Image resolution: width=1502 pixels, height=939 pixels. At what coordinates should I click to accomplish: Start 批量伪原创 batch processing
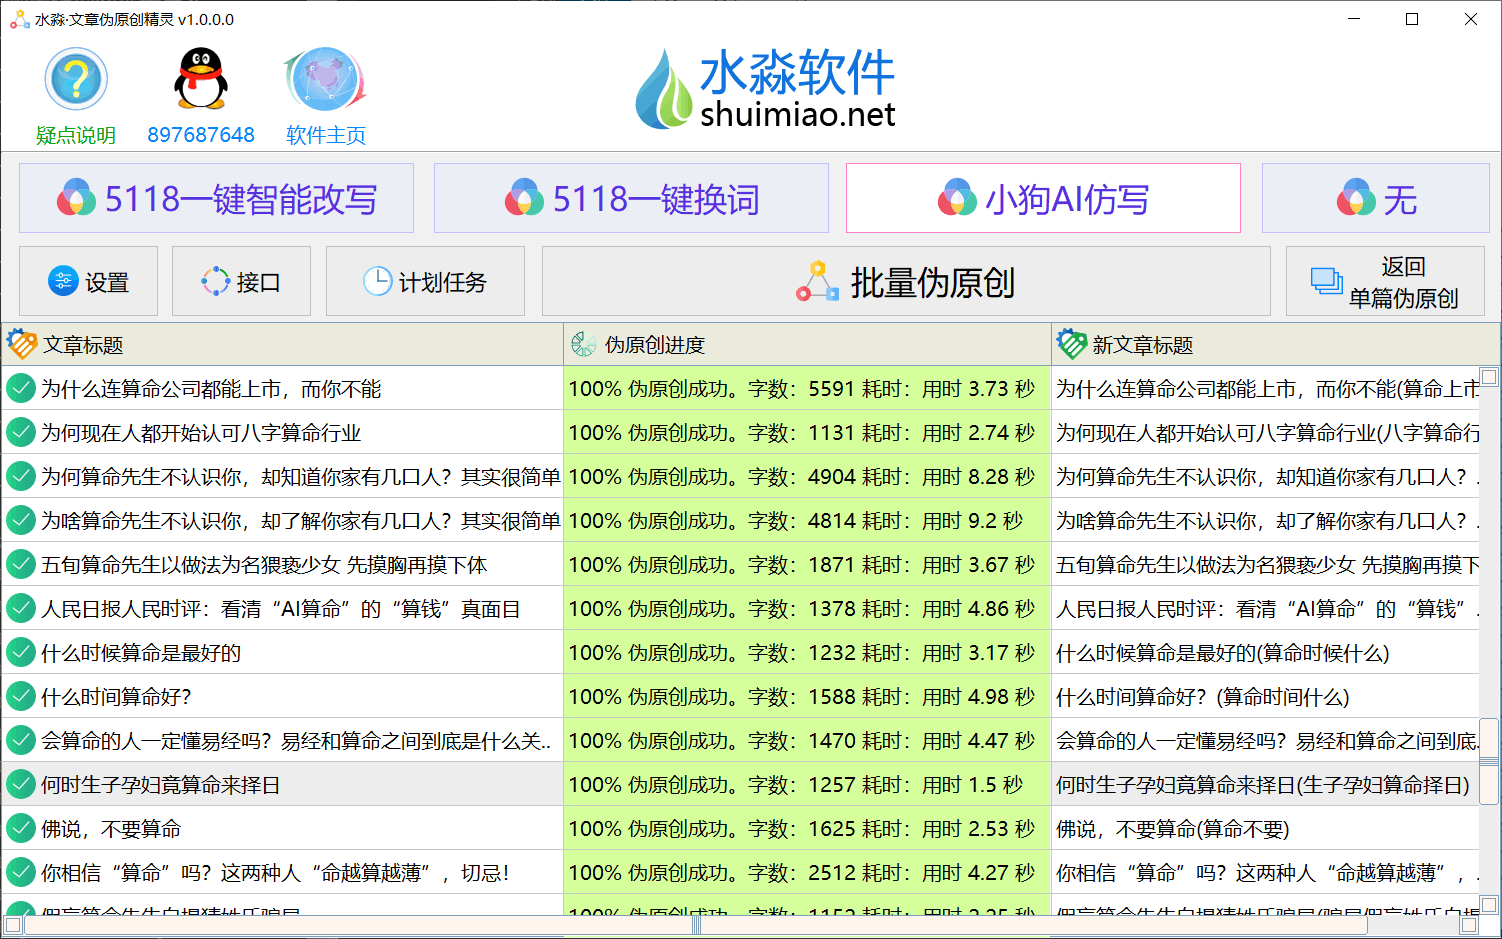[906, 282]
